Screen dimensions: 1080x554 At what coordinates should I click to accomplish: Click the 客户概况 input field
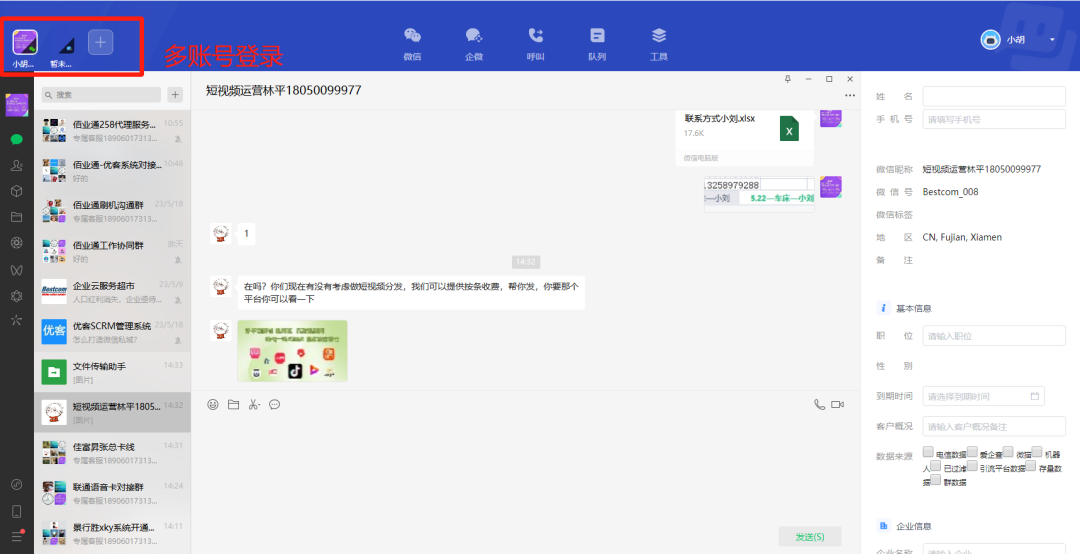tap(994, 427)
